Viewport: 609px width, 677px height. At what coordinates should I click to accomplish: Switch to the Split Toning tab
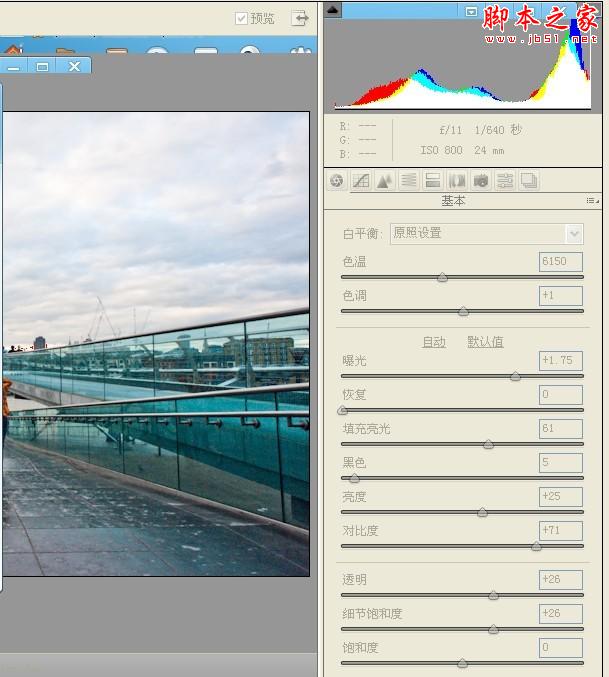[432, 180]
